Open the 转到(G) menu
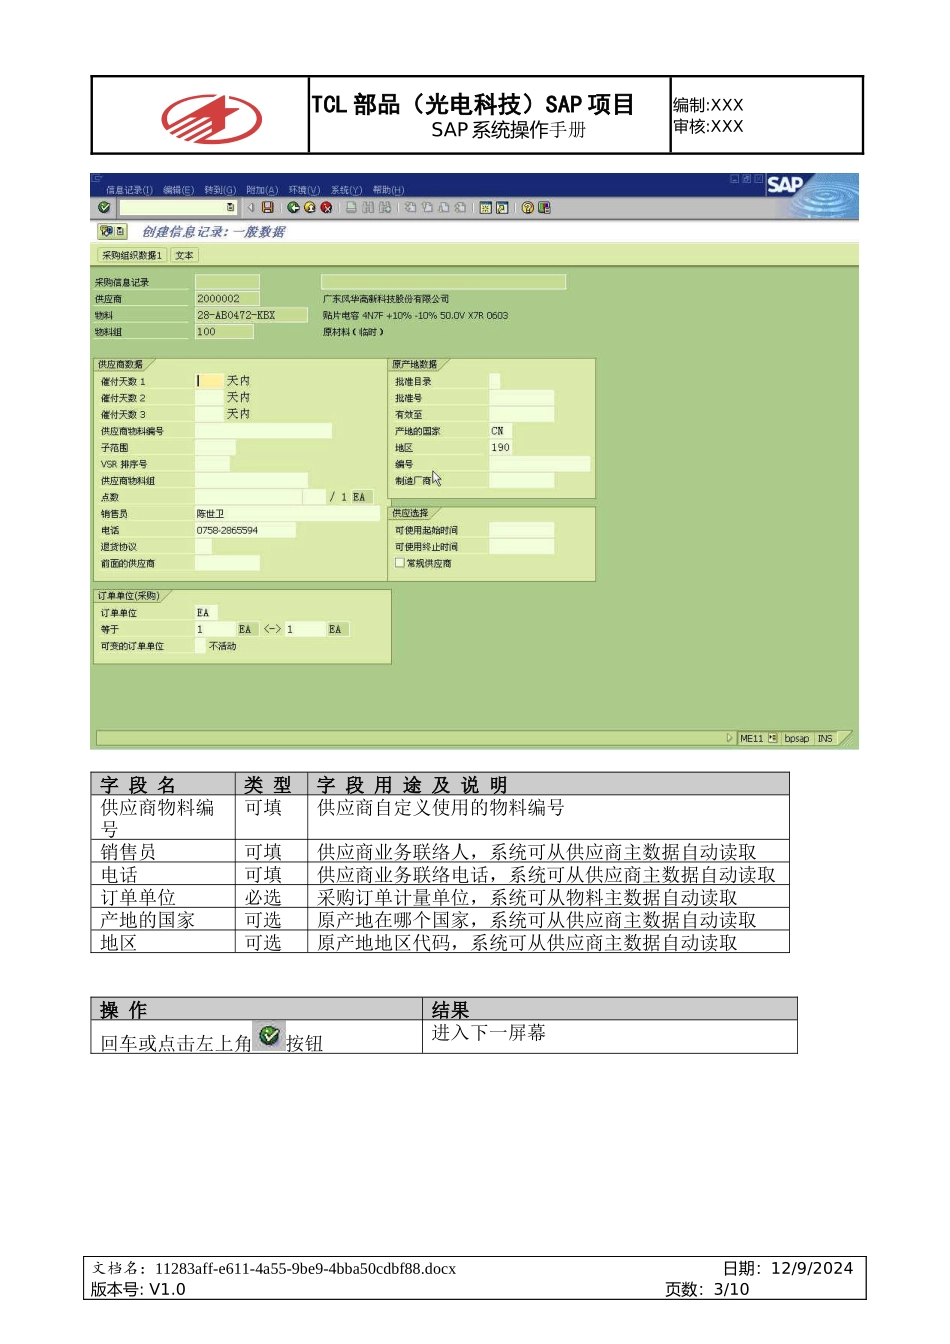 point(220,190)
